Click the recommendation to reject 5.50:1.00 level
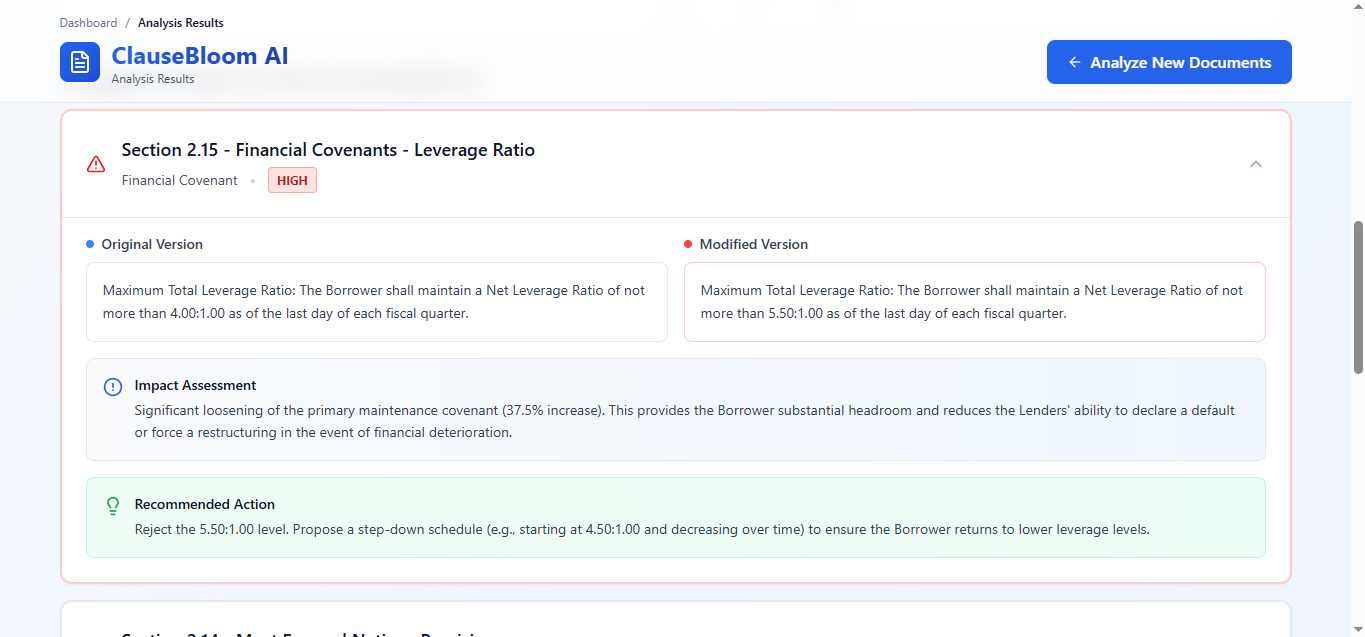 click(x=642, y=529)
